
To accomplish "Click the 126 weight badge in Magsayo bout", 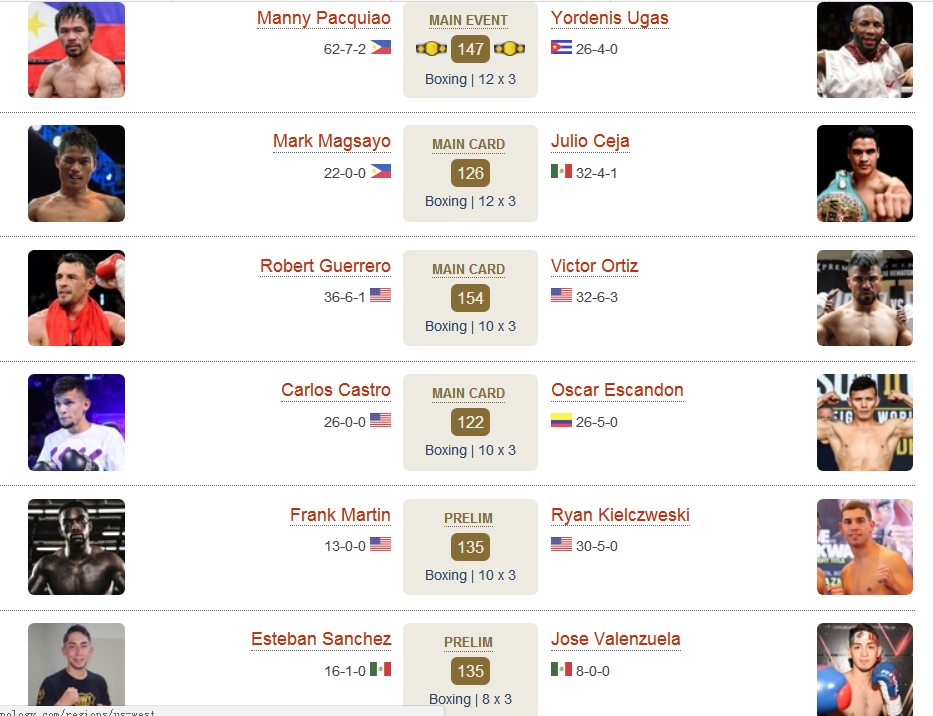I will (x=470, y=173).
